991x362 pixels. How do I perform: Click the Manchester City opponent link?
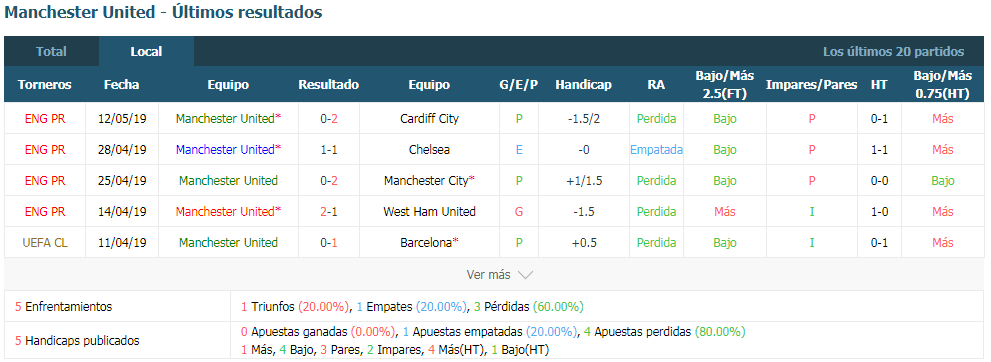click(429, 181)
